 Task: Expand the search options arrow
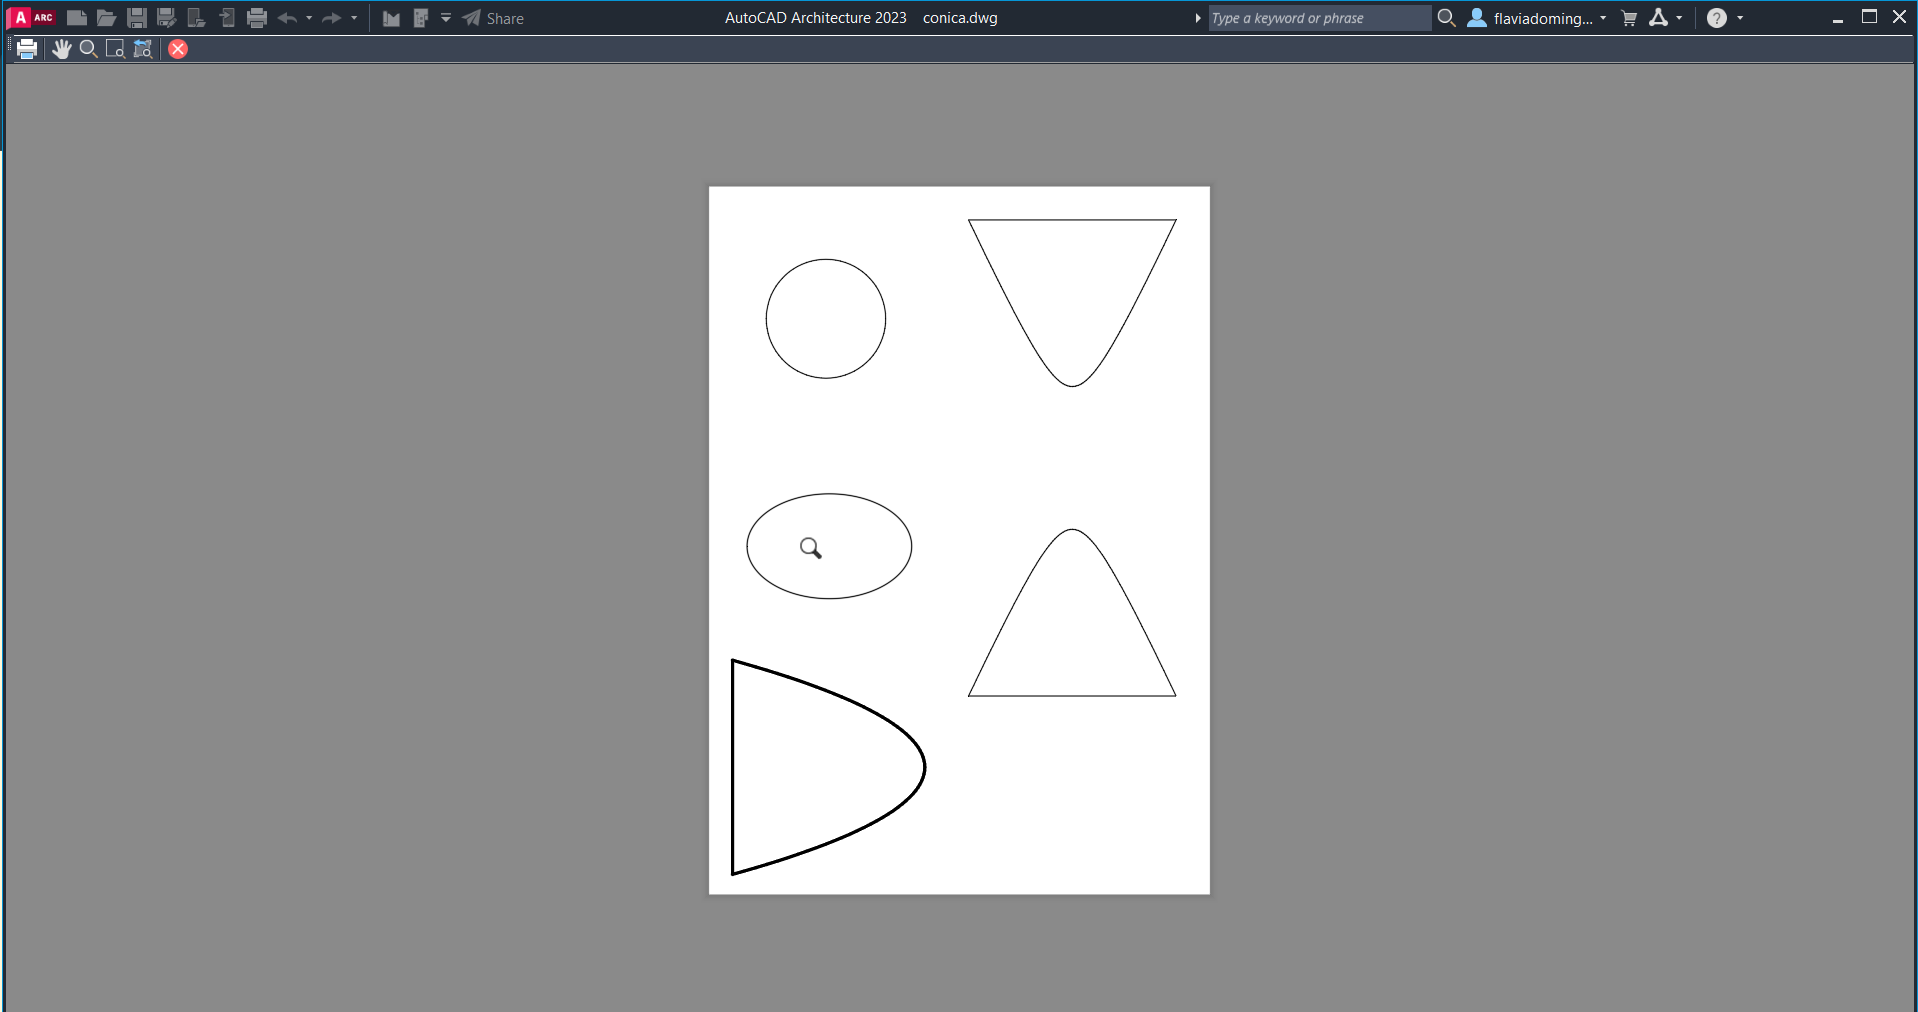tap(1198, 18)
